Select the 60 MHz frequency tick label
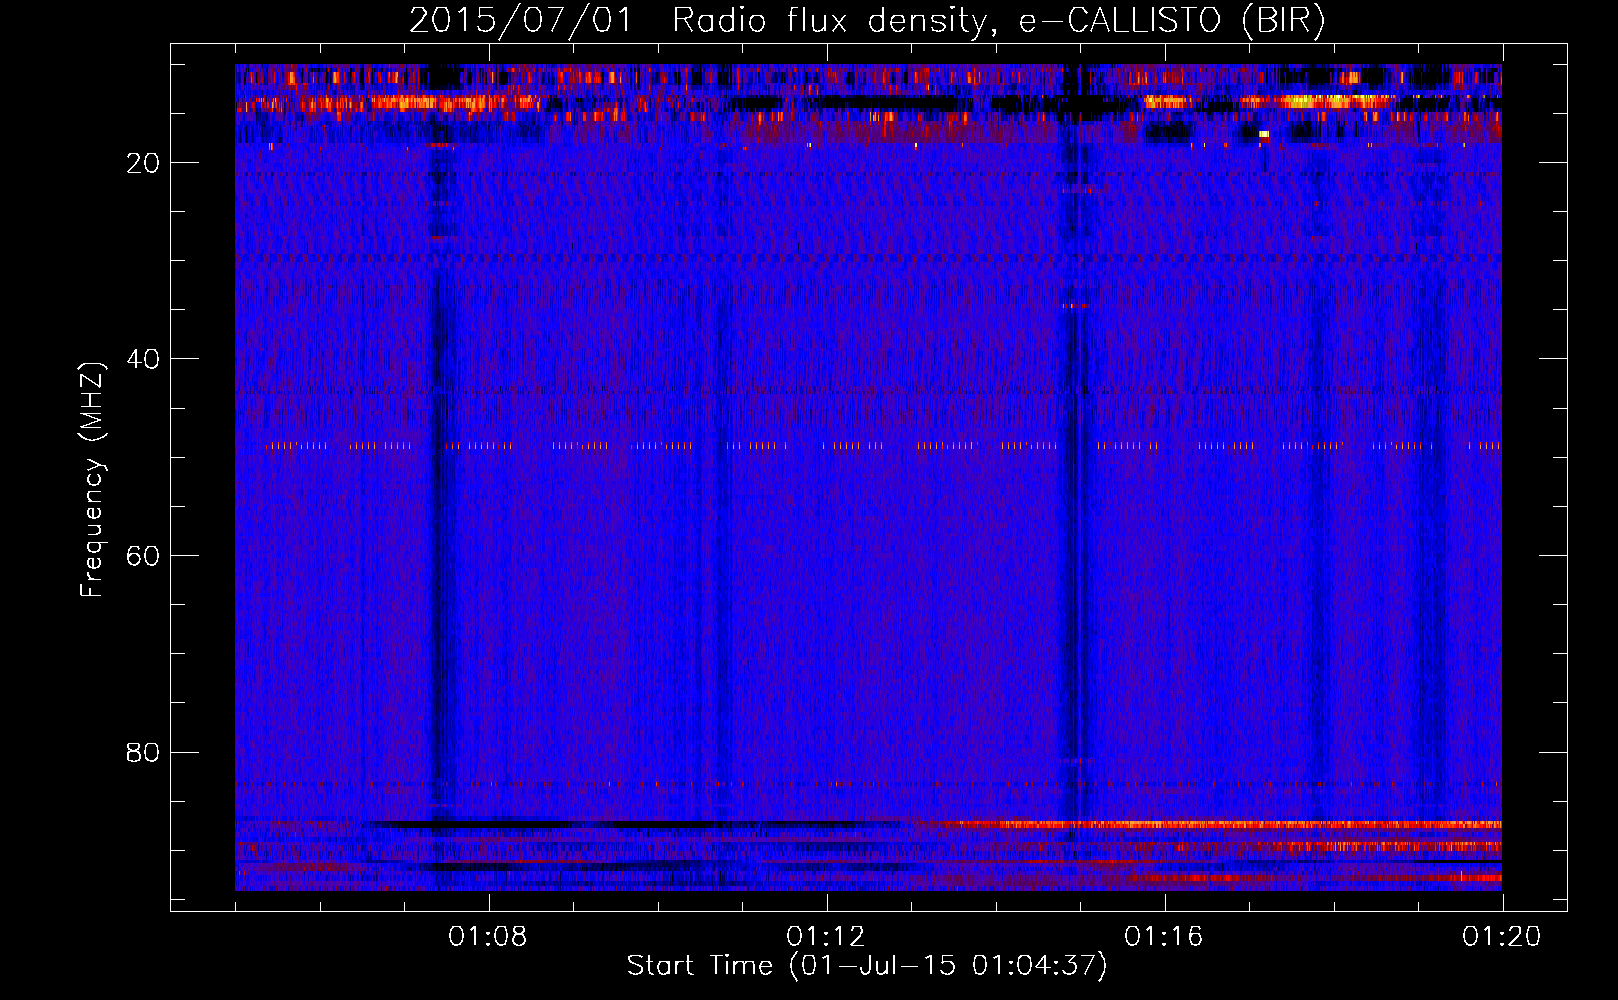This screenshot has width=1618, height=1000. pos(144,556)
